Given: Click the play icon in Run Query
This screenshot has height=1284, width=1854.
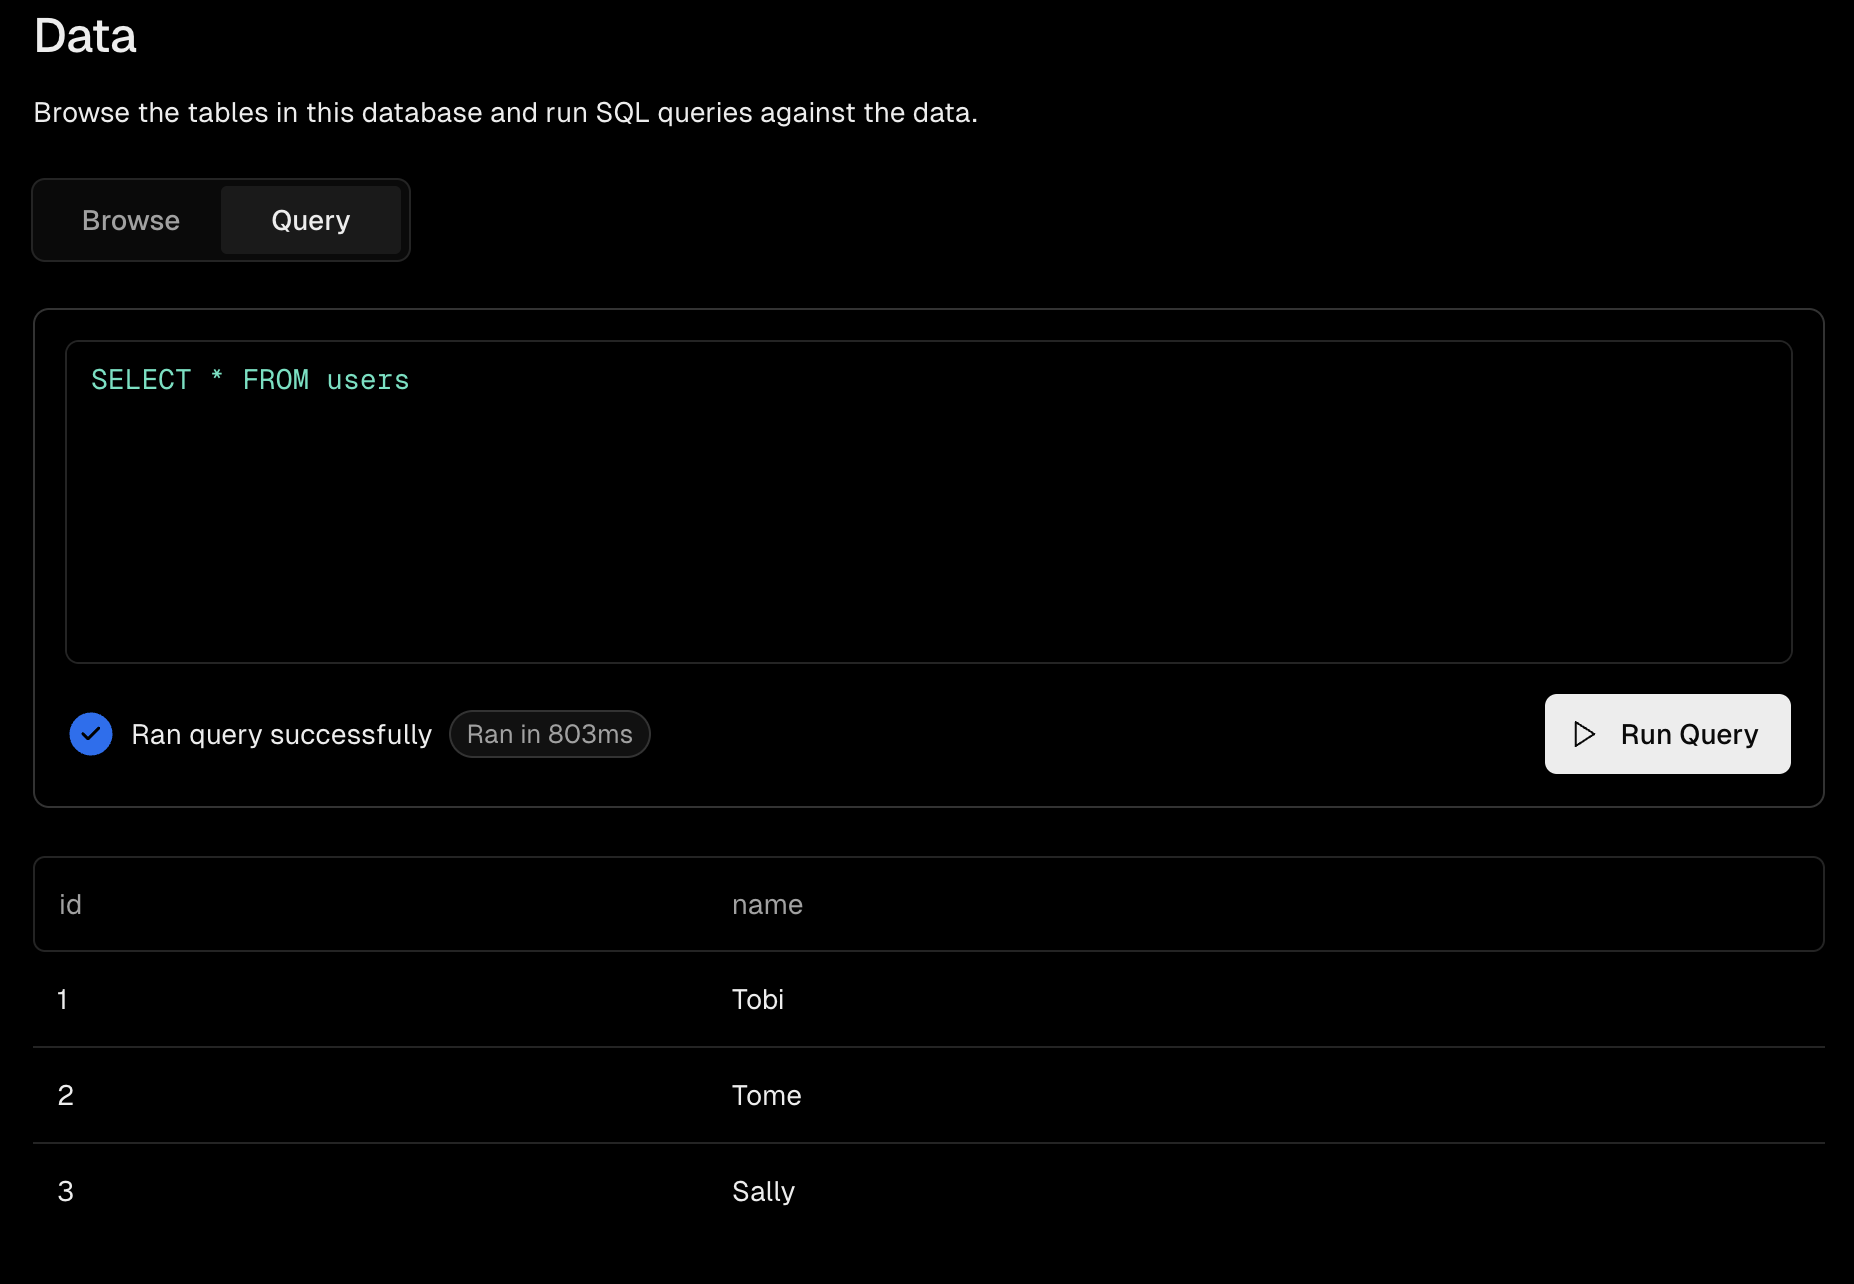Looking at the screenshot, I should [1584, 734].
